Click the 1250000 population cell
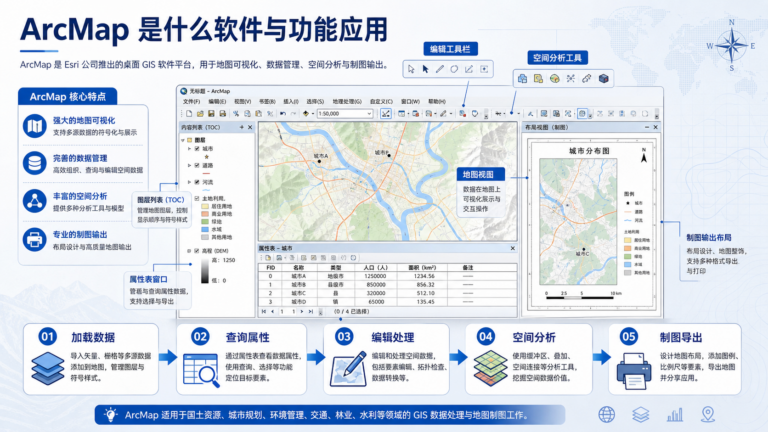768x432 pixels. [x=376, y=276]
